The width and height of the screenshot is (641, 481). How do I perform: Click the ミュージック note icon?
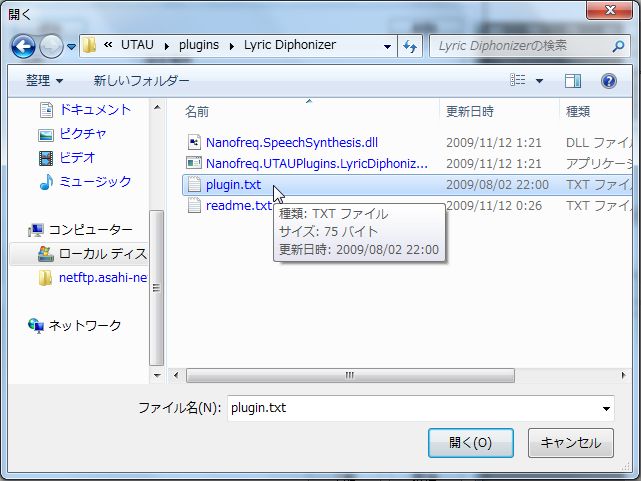46,182
